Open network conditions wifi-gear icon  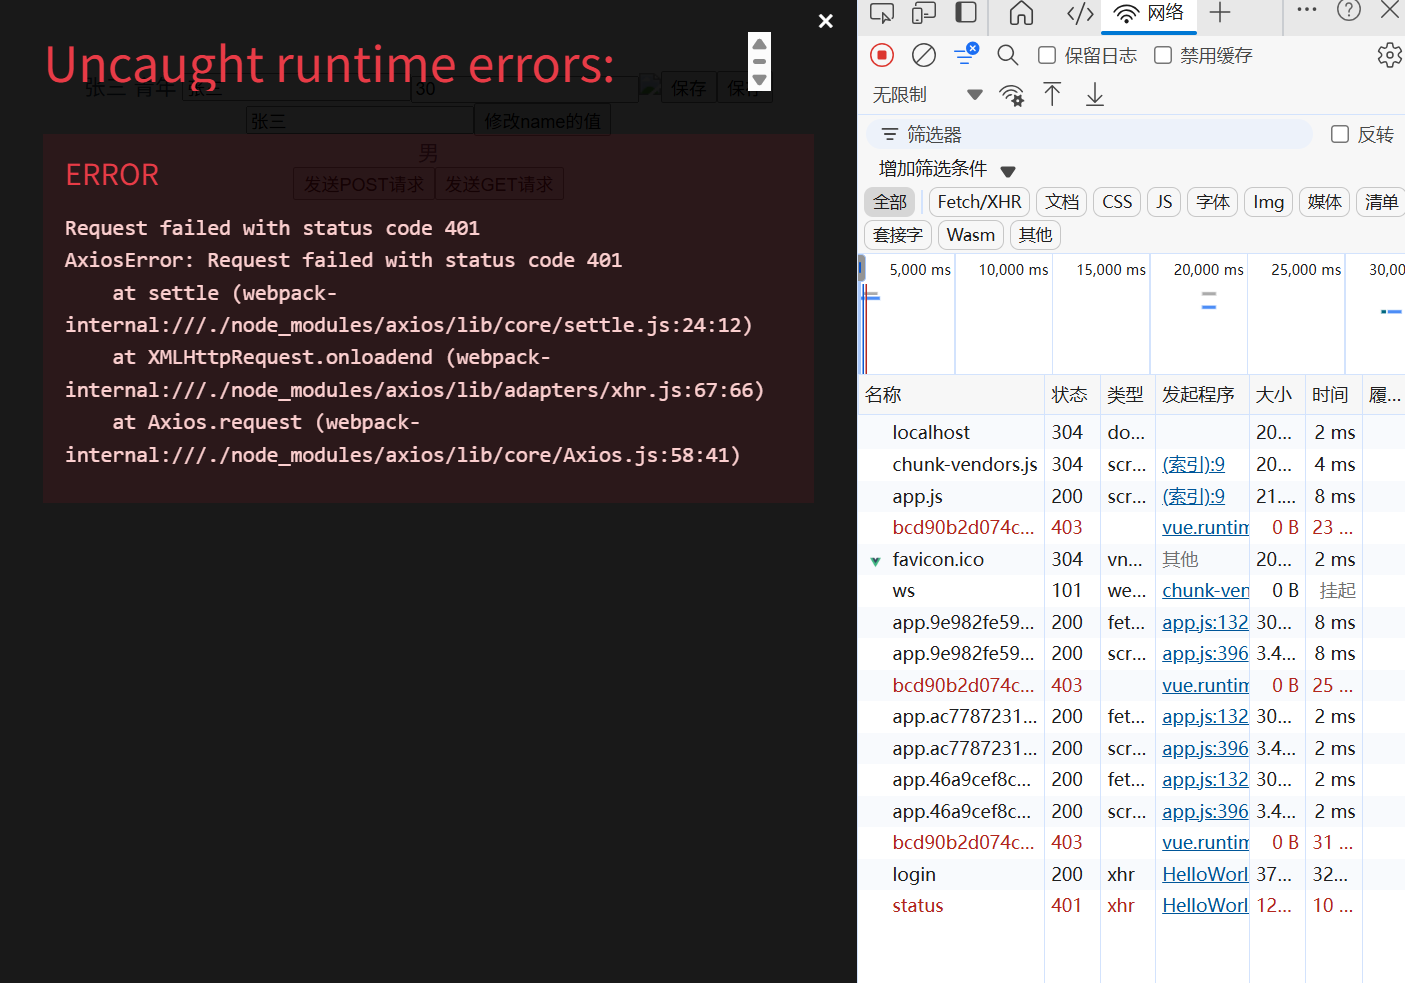(x=1011, y=95)
